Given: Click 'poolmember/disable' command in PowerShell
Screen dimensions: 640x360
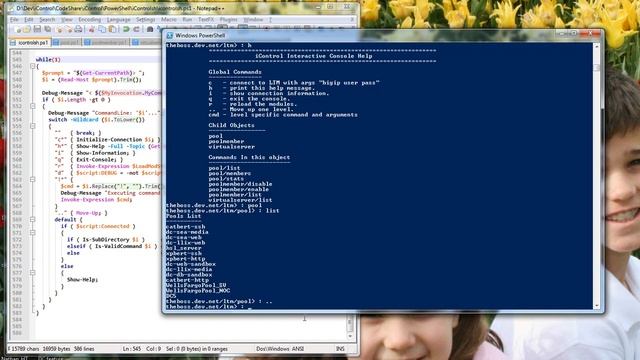Looking at the screenshot, I should click(x=240, y=184).
